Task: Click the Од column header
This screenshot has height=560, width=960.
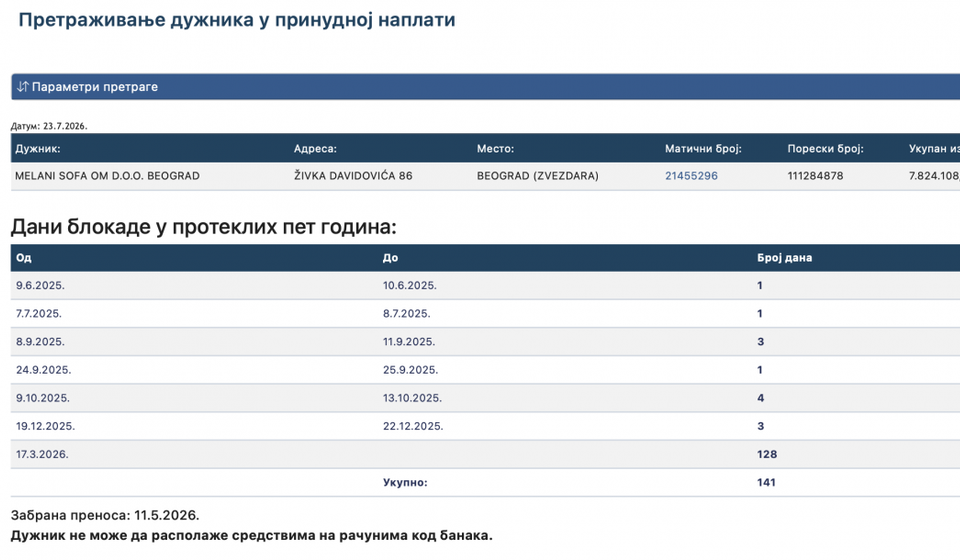Action: click(x=24, y=258)
